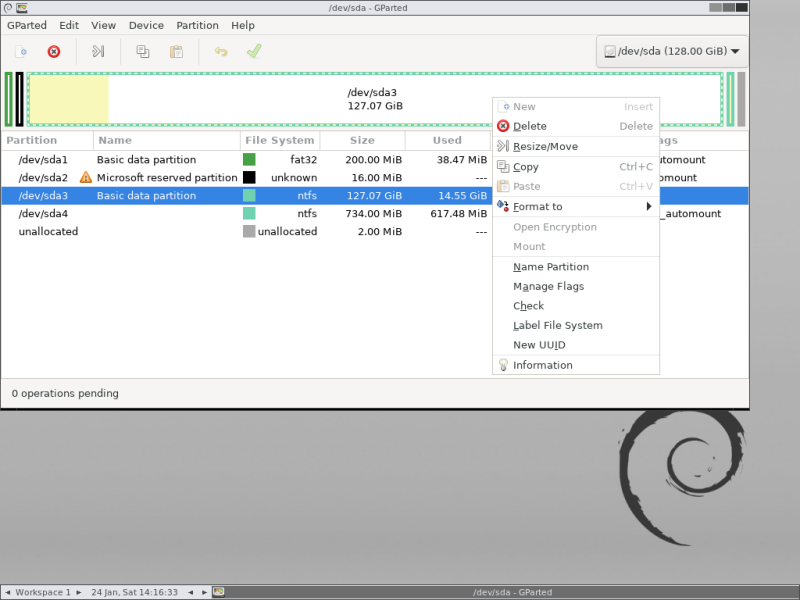Click the Copy partition toolbar icon

pos(143,52)
